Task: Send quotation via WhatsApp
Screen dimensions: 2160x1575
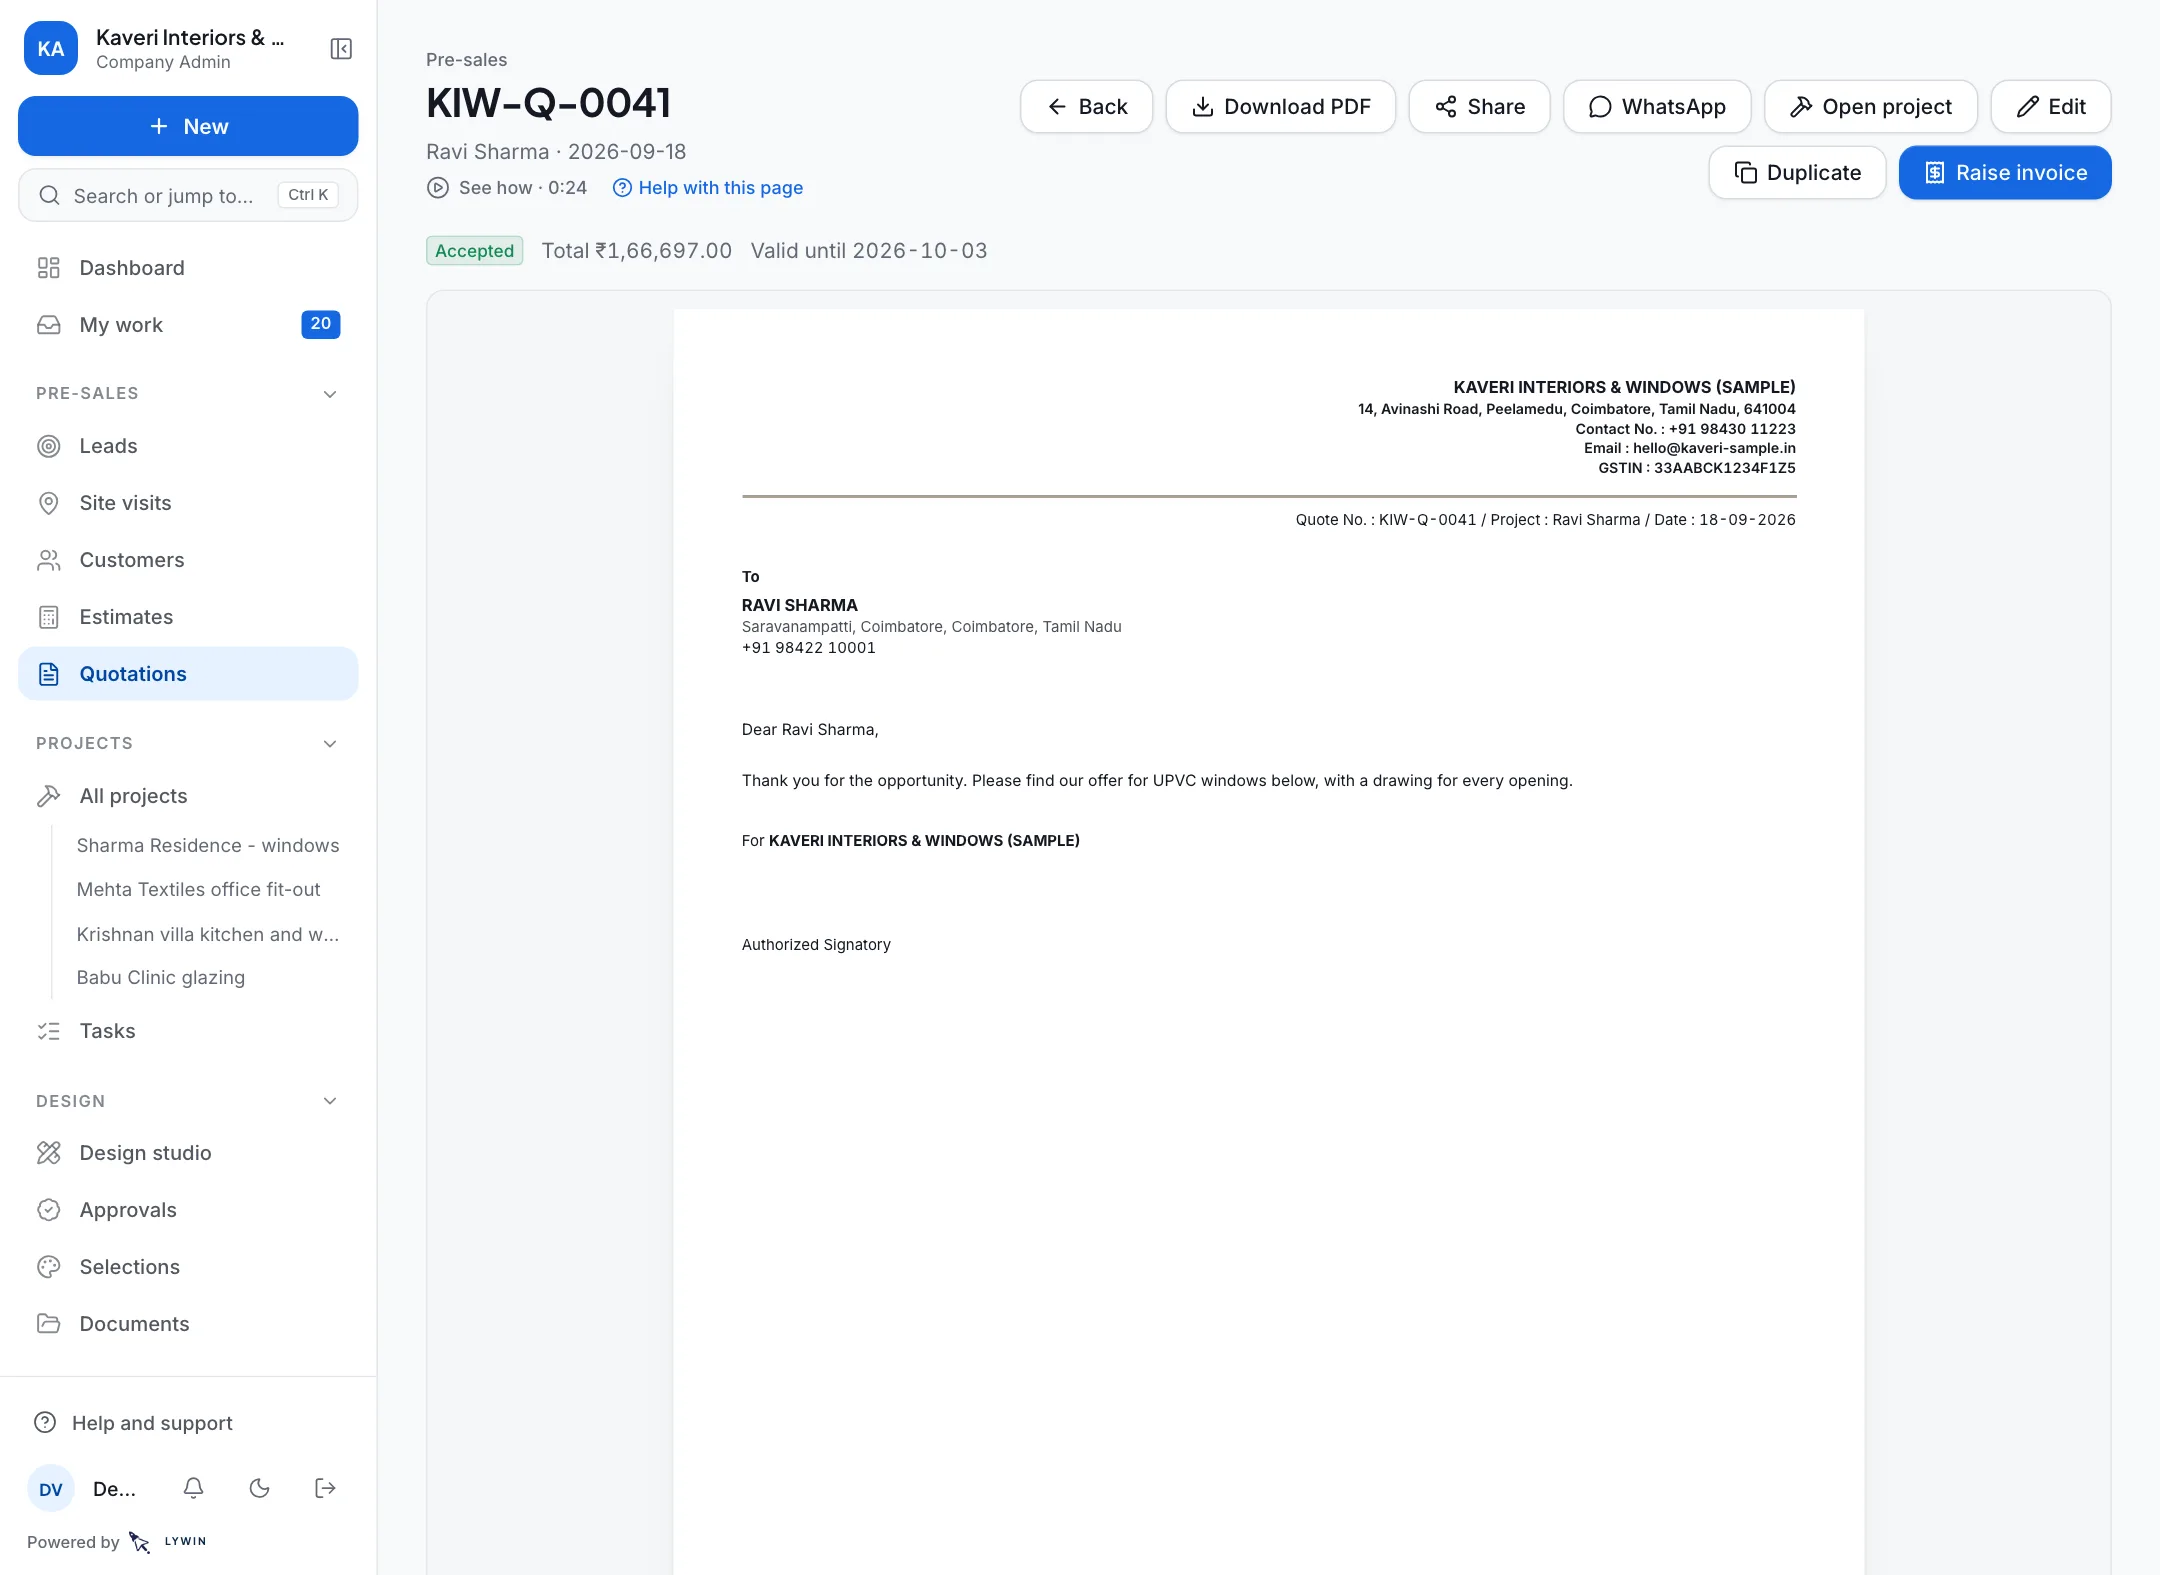Action: [1657, 107]
